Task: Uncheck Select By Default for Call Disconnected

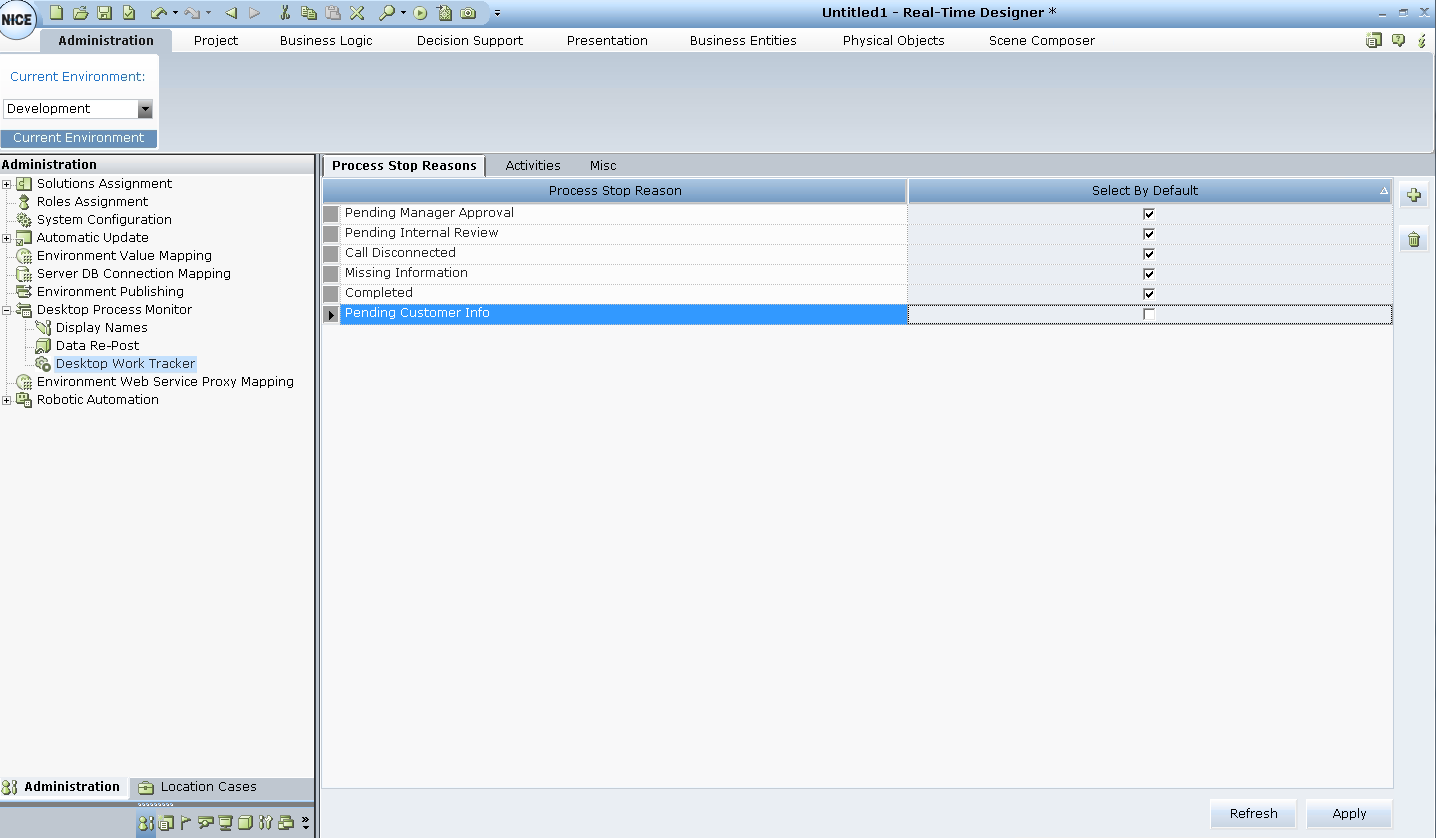Action: pyautogui.click(x=1149, y=254)
